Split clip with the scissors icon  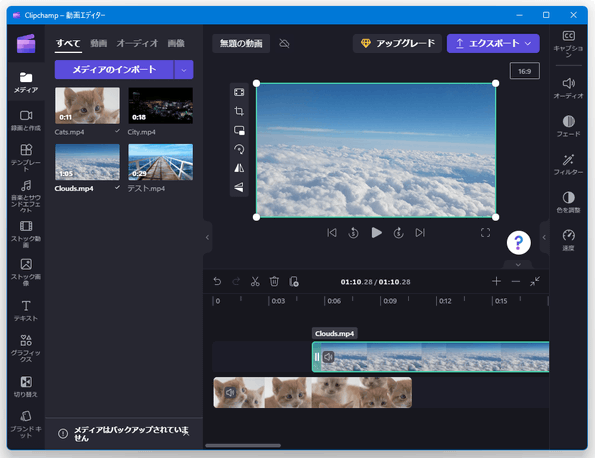coord(255,282)
